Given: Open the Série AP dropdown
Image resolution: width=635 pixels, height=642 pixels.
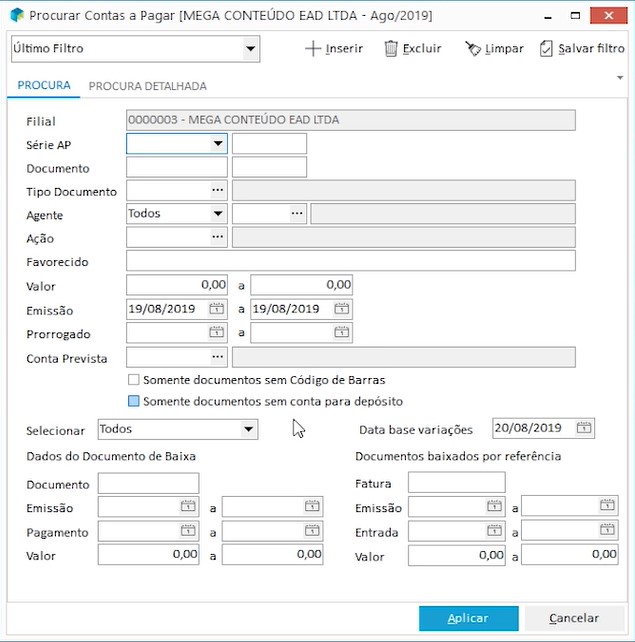Looking at the screenshot, I should [218, 144].
